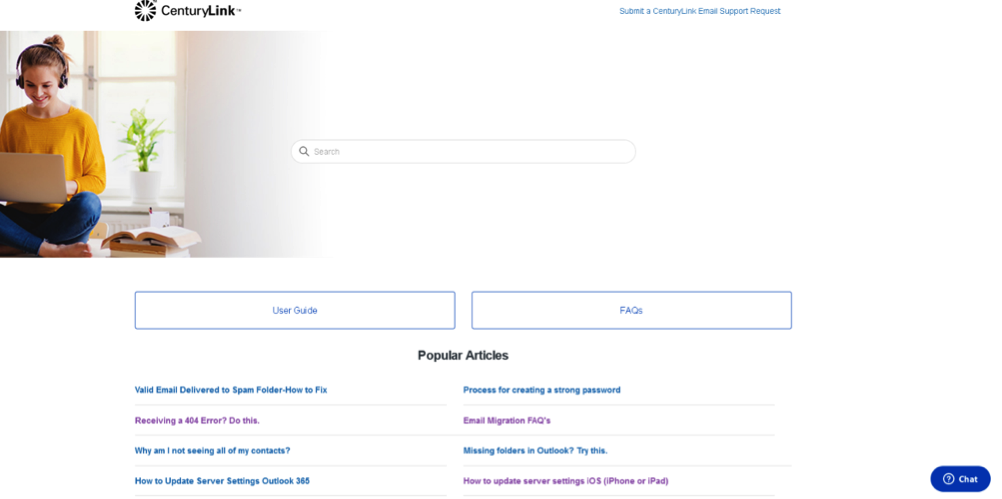This screenshot has width=1002, height=499.
Task: Click the Popular Articles heading
Action: pos(463,355)
